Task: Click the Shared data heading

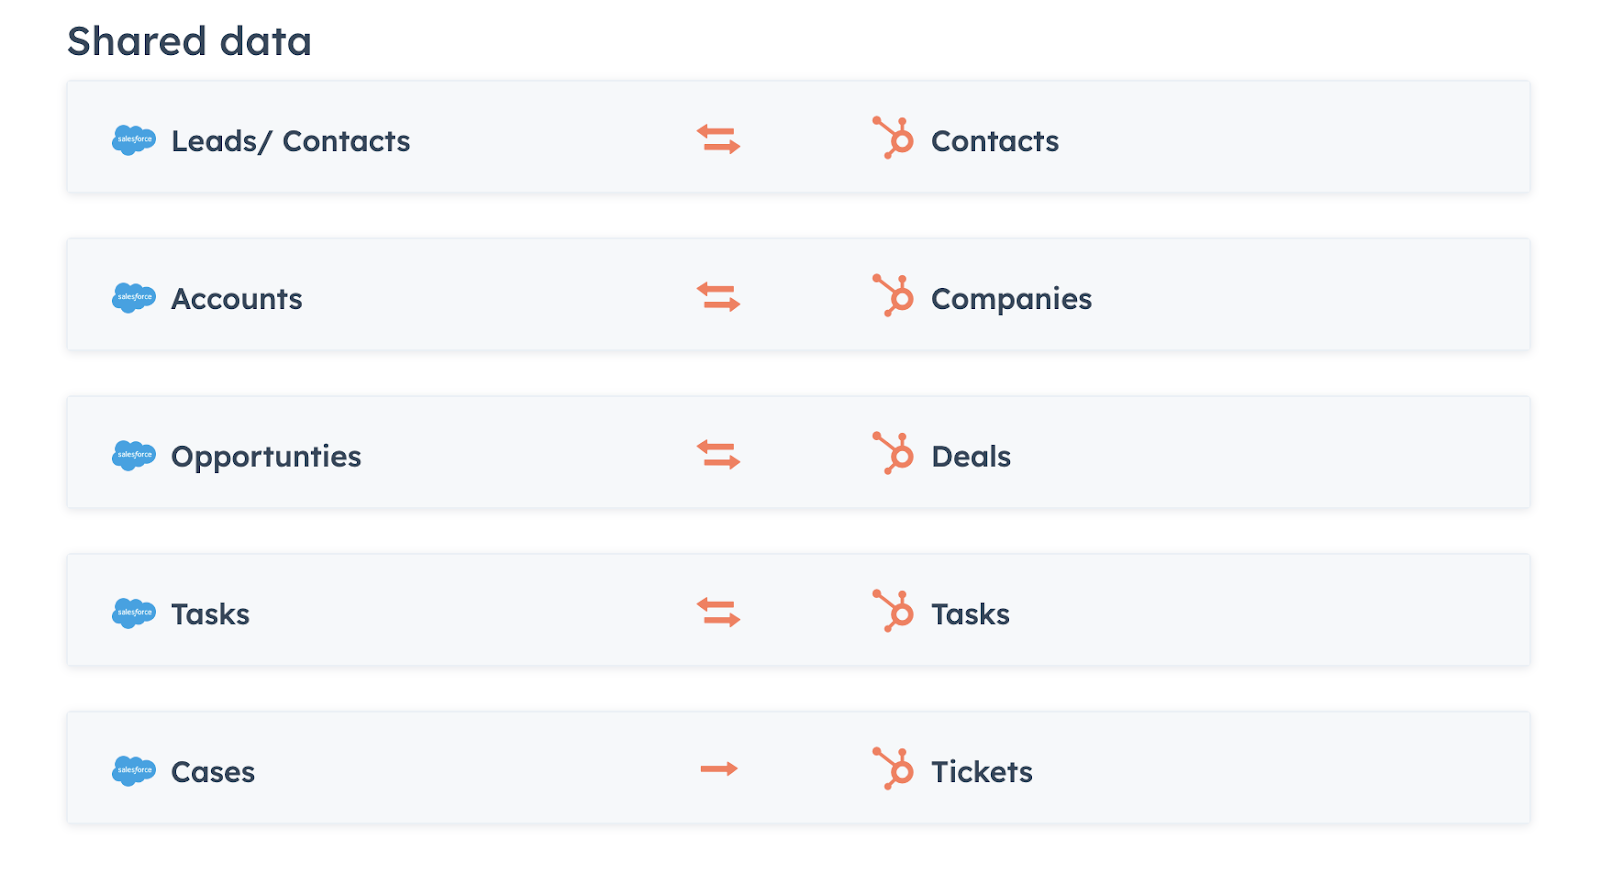Action: (189, 41)
